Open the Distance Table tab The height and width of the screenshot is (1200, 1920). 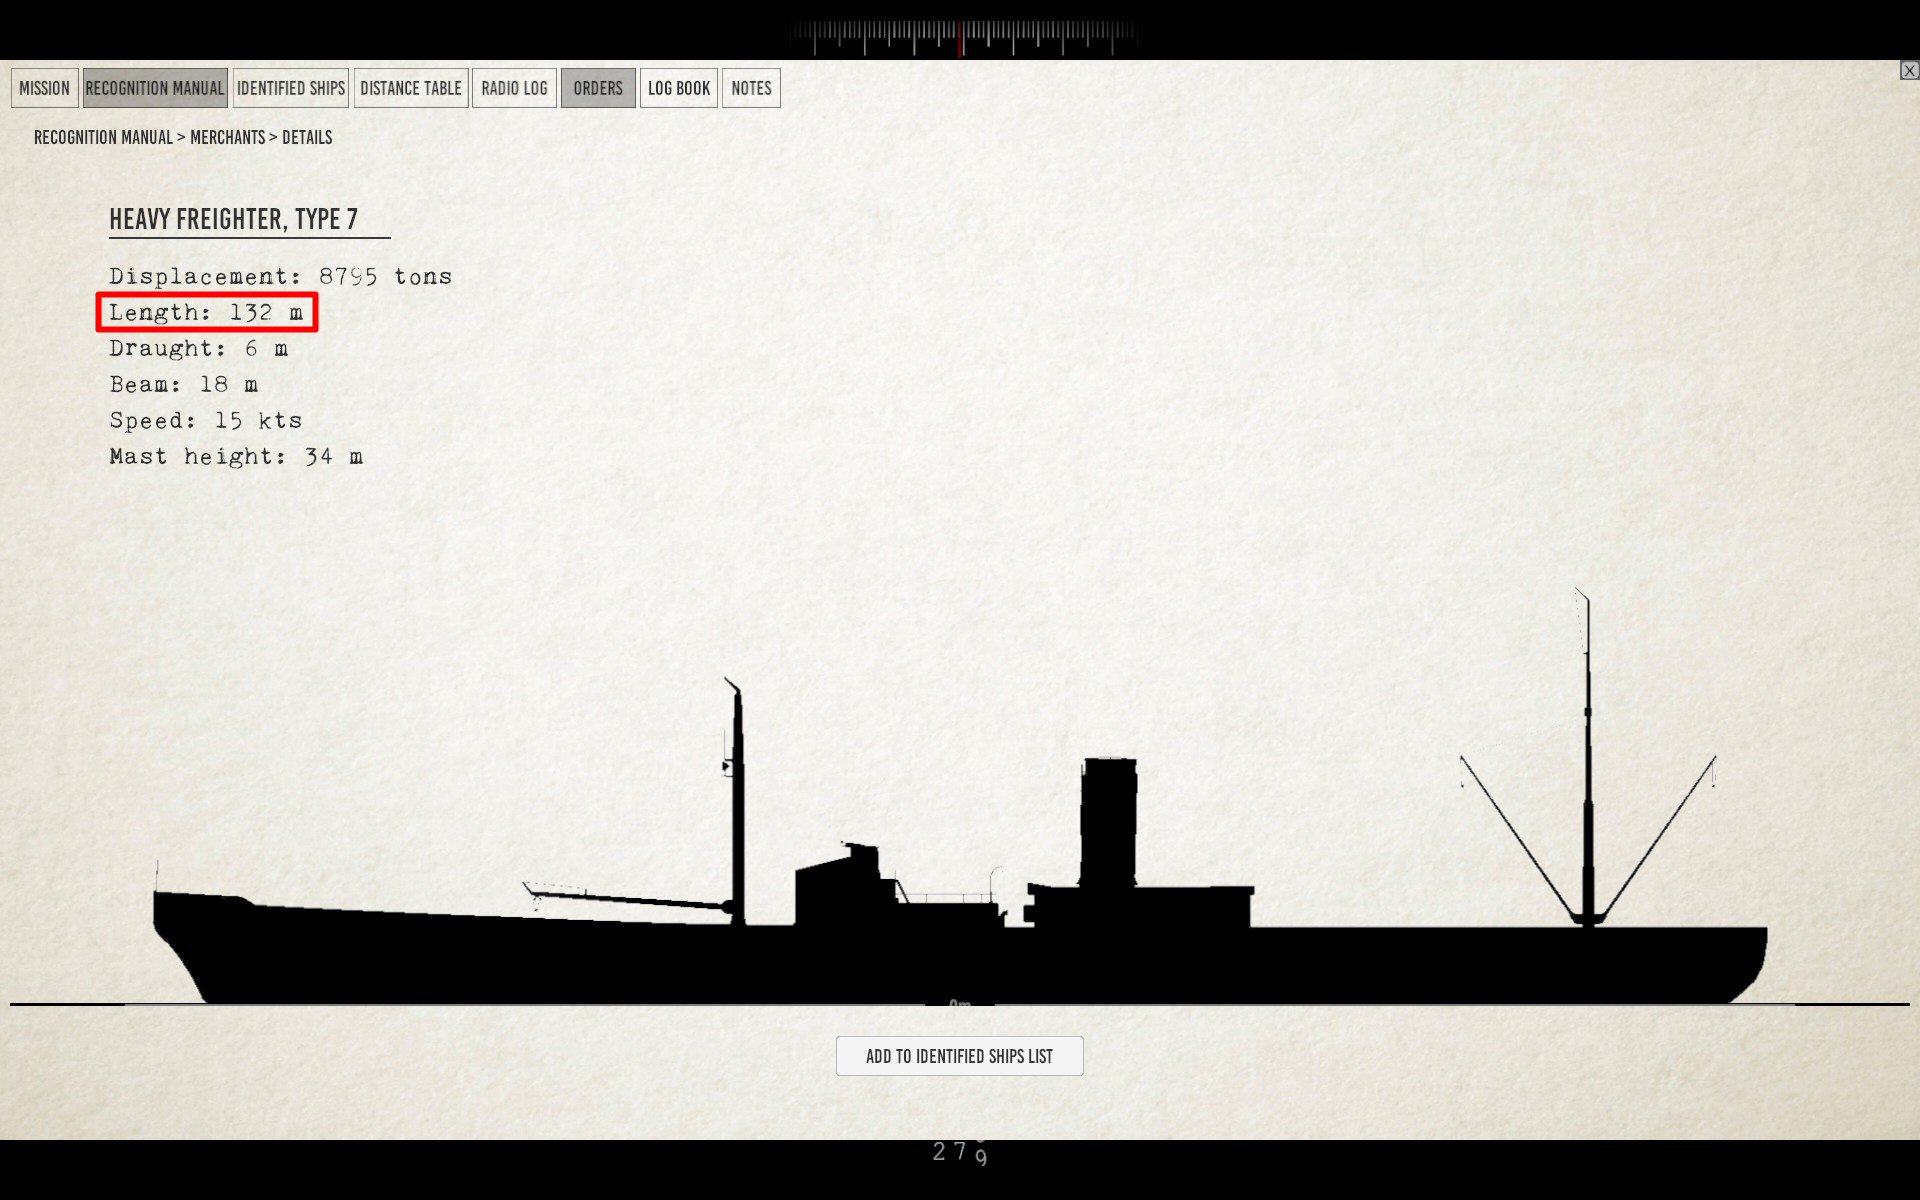click(x=410, y=88)
